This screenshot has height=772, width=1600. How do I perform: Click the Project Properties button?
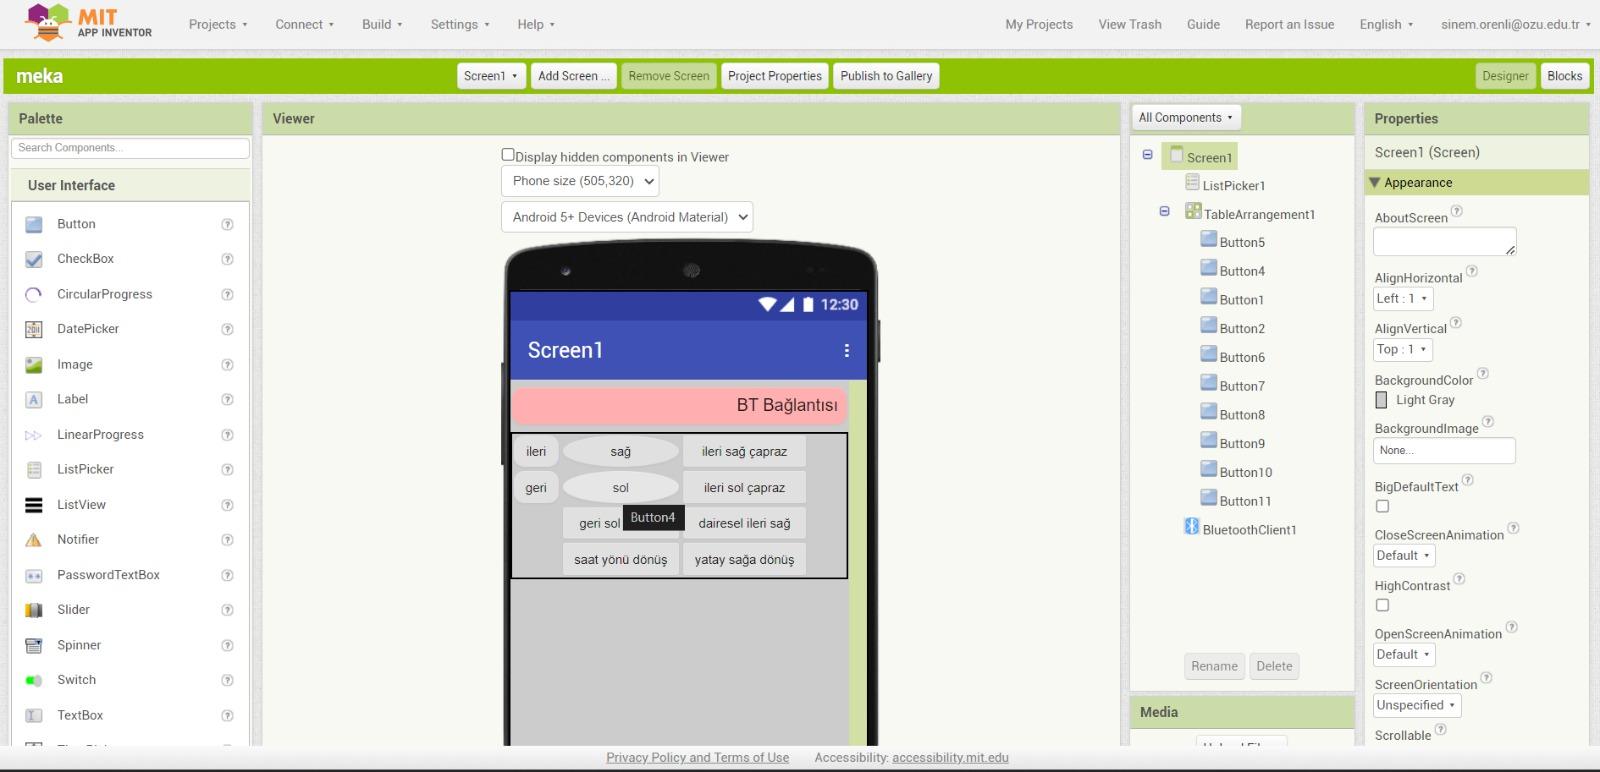(775, 76)
